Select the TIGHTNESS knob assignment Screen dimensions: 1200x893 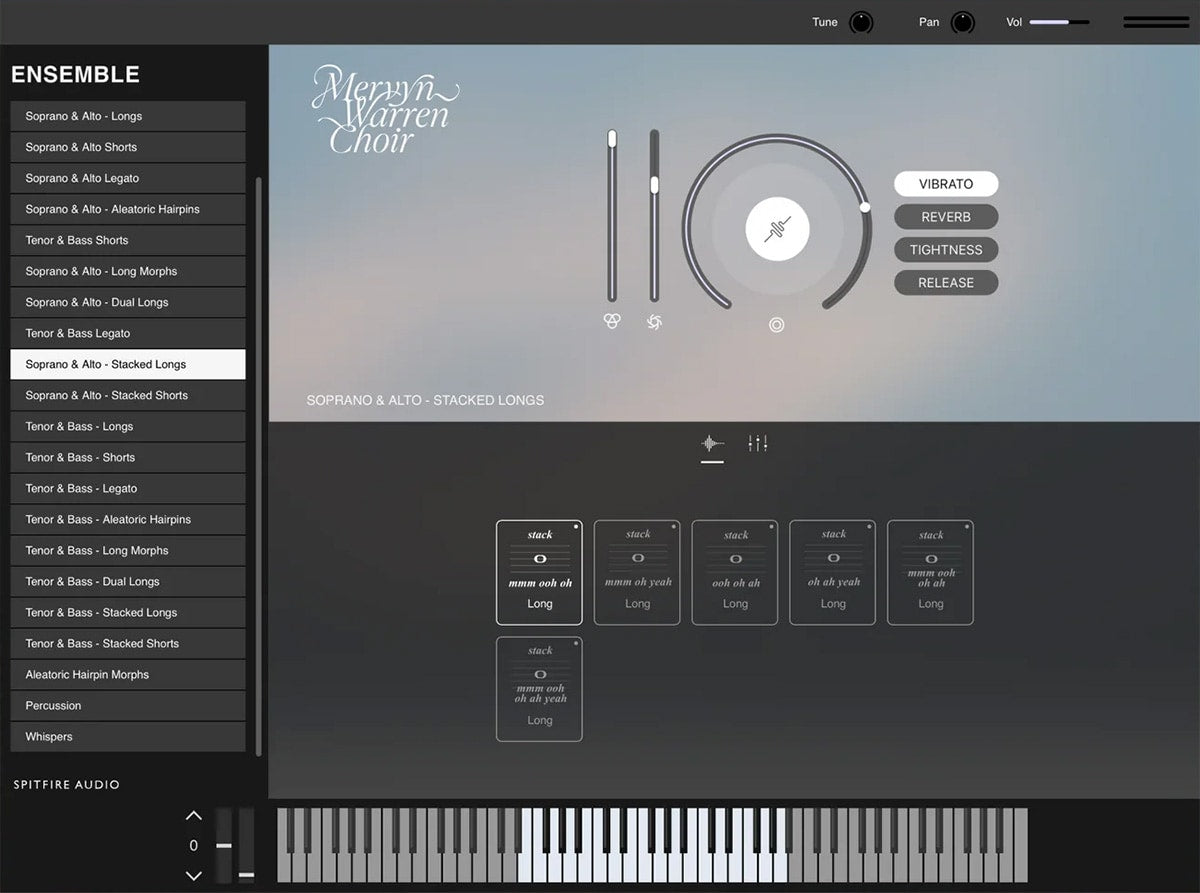[x=945, y=250]
